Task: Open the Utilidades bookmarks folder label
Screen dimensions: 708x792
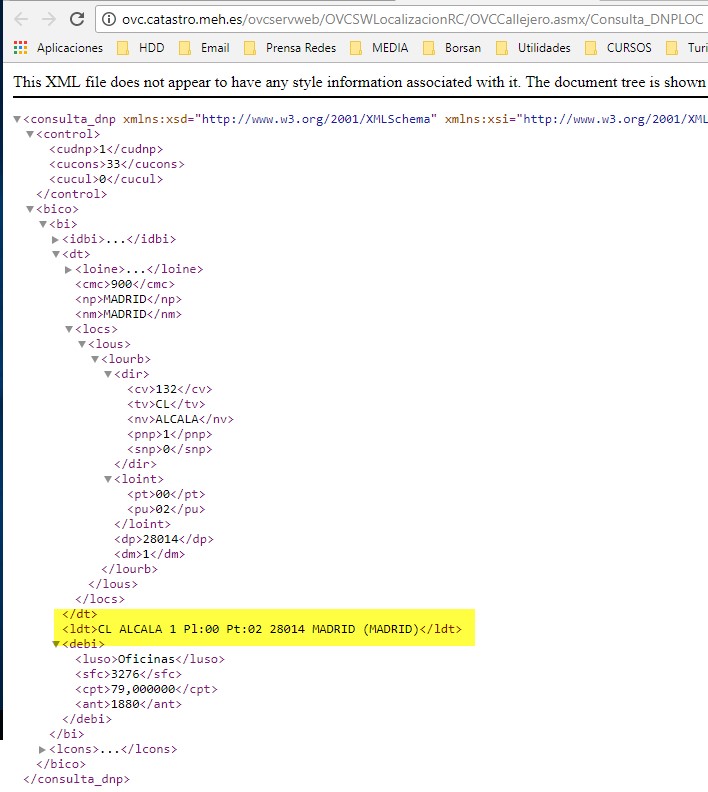Action: [x=544, y=47]
